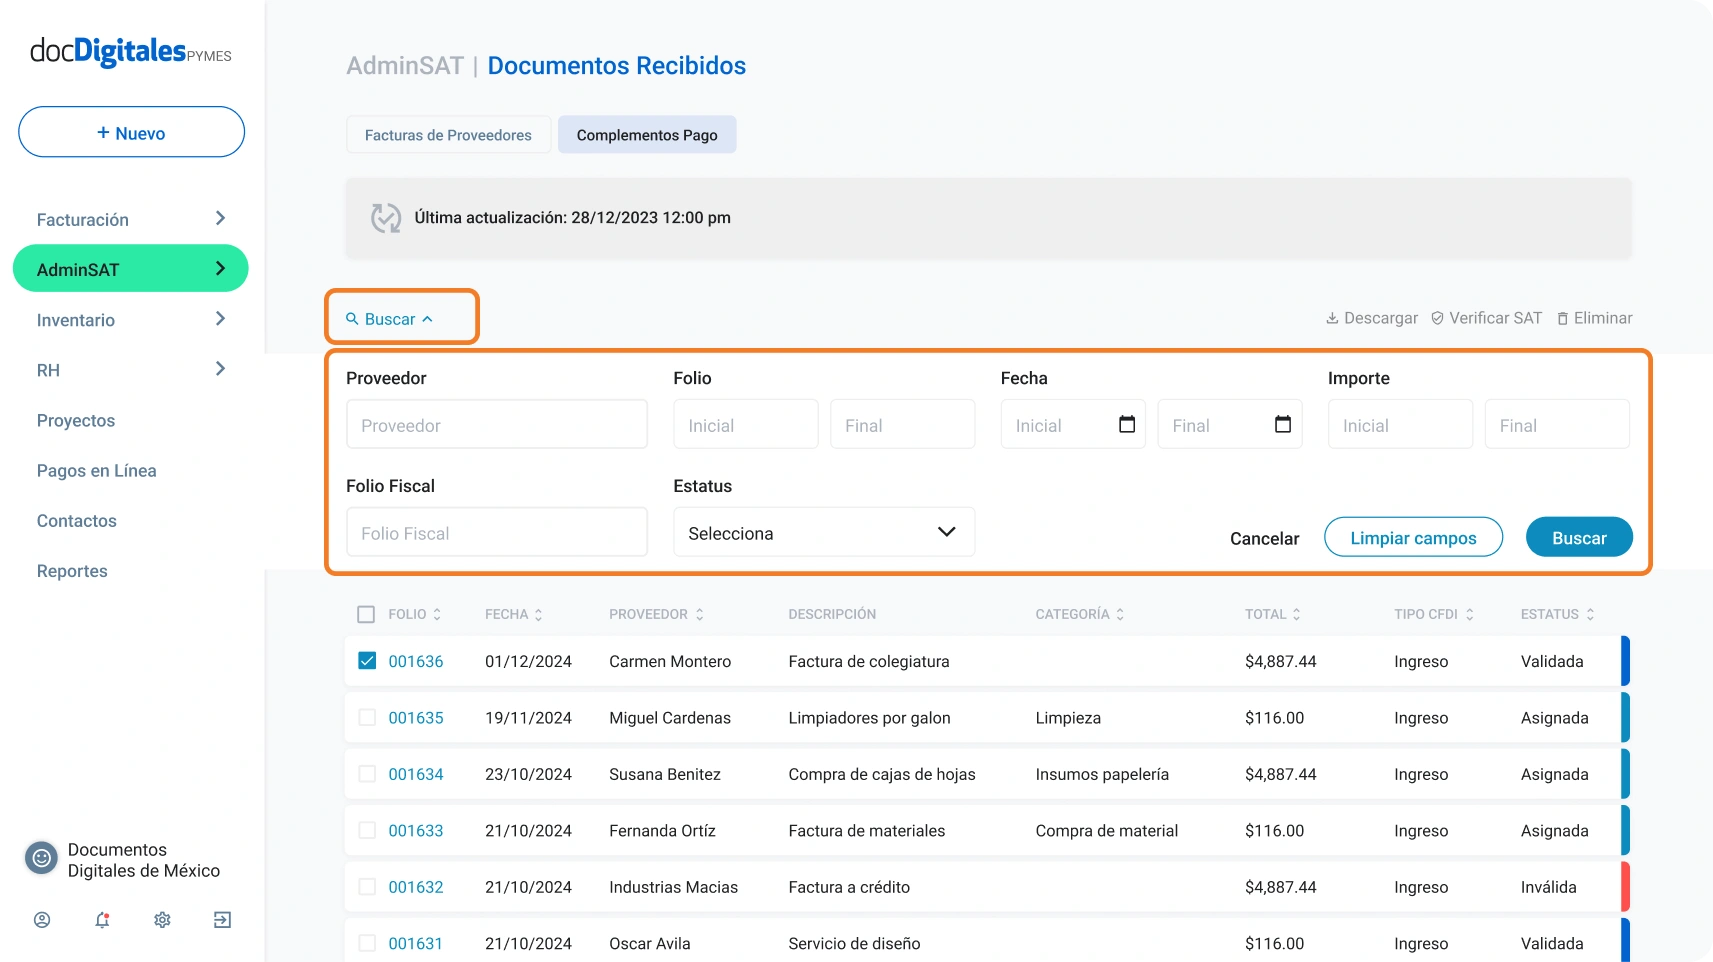Screen dimensions: 1713x962
Task: Click Limpiar campos button
Action: 1413,537
